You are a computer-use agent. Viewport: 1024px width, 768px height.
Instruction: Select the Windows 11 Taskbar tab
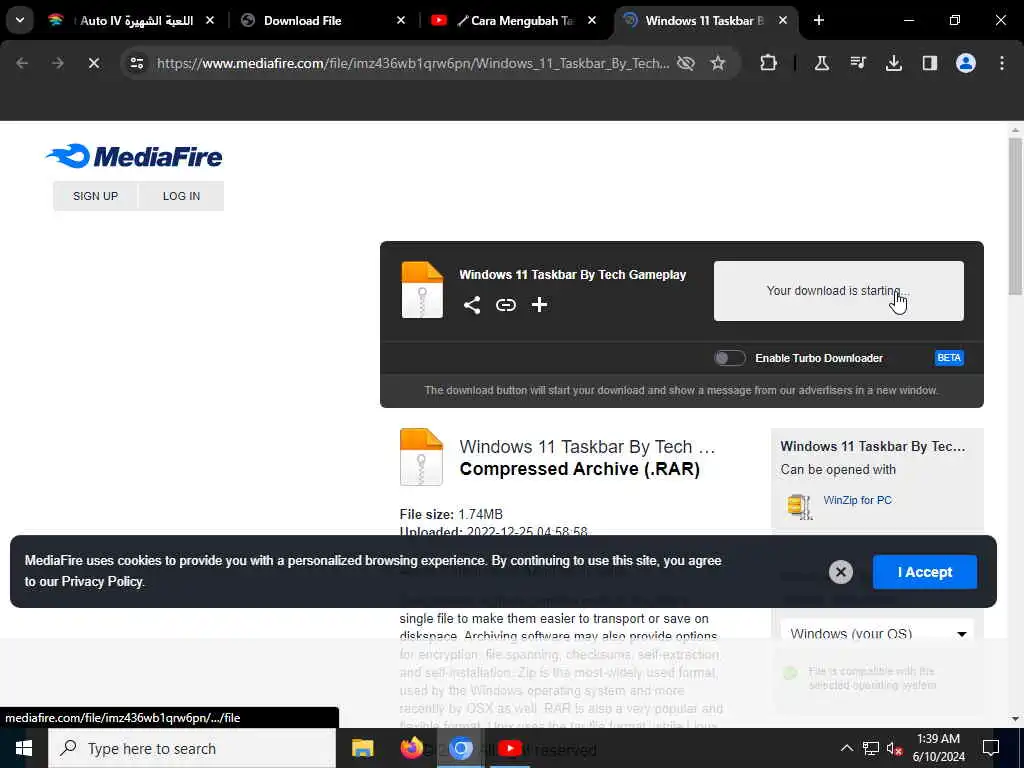(x=705, y=20)
